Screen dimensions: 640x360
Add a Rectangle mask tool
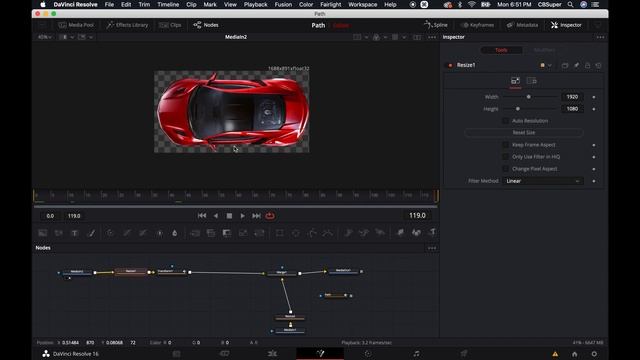pyautogui.click(x=280, y=233)
